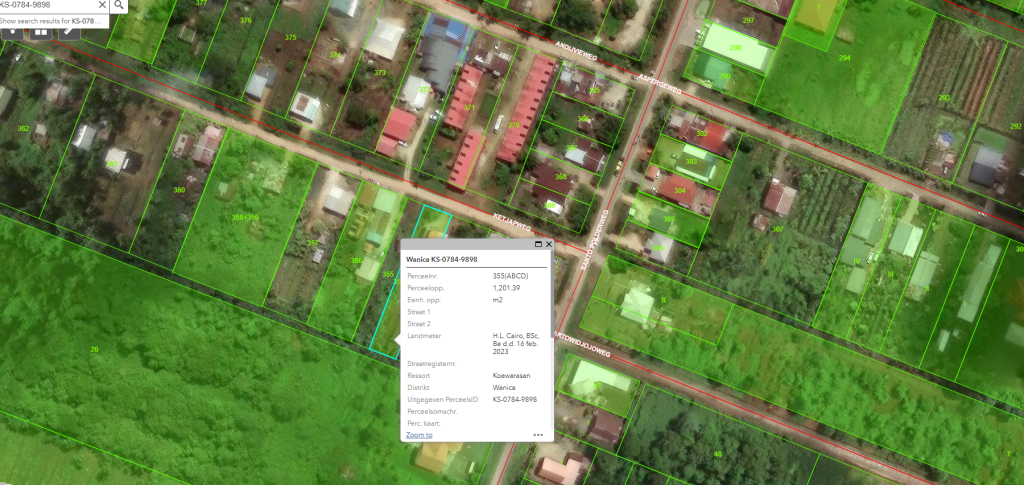Screen dimensions: 1024x485
Task: Close the Wanica KS-0784-9898 popup
Action: [x=549, y=244]
